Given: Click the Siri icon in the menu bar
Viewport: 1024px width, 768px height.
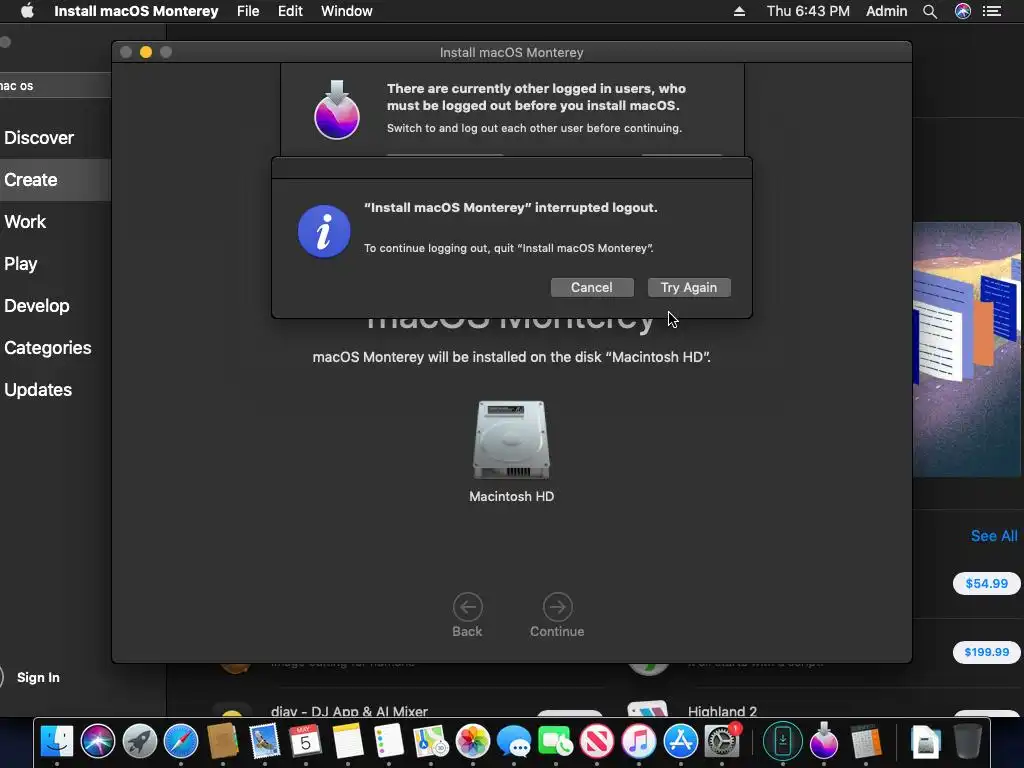Looking at the screenshot, I should click(963, 11).
